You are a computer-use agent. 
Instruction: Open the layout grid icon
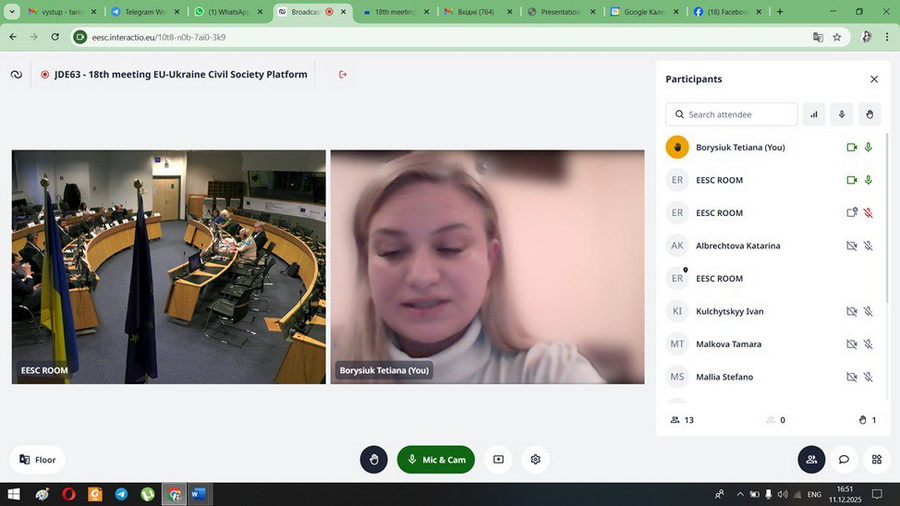click(x=876, y=460)
